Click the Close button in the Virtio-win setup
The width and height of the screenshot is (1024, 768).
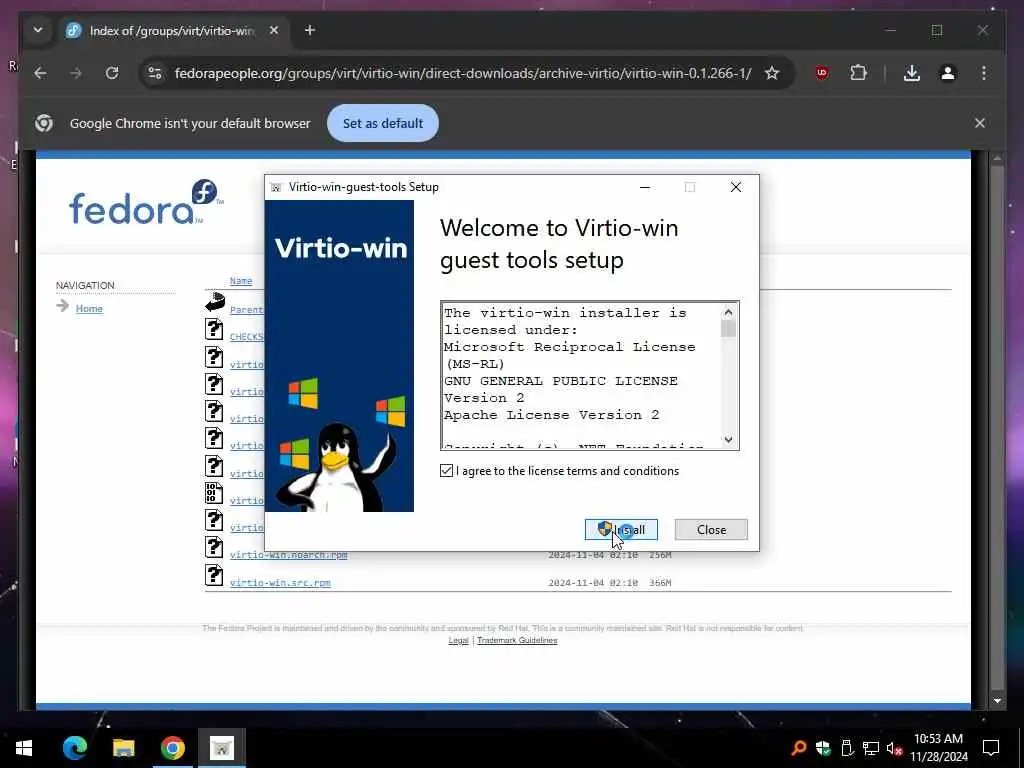tap(711, 530)
